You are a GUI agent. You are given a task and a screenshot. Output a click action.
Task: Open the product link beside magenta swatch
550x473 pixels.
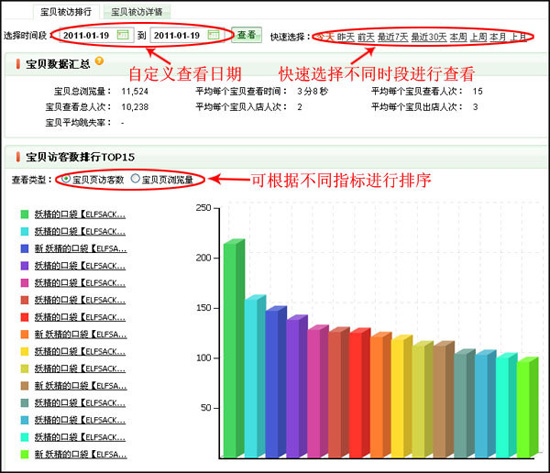[x=80, y=283]
